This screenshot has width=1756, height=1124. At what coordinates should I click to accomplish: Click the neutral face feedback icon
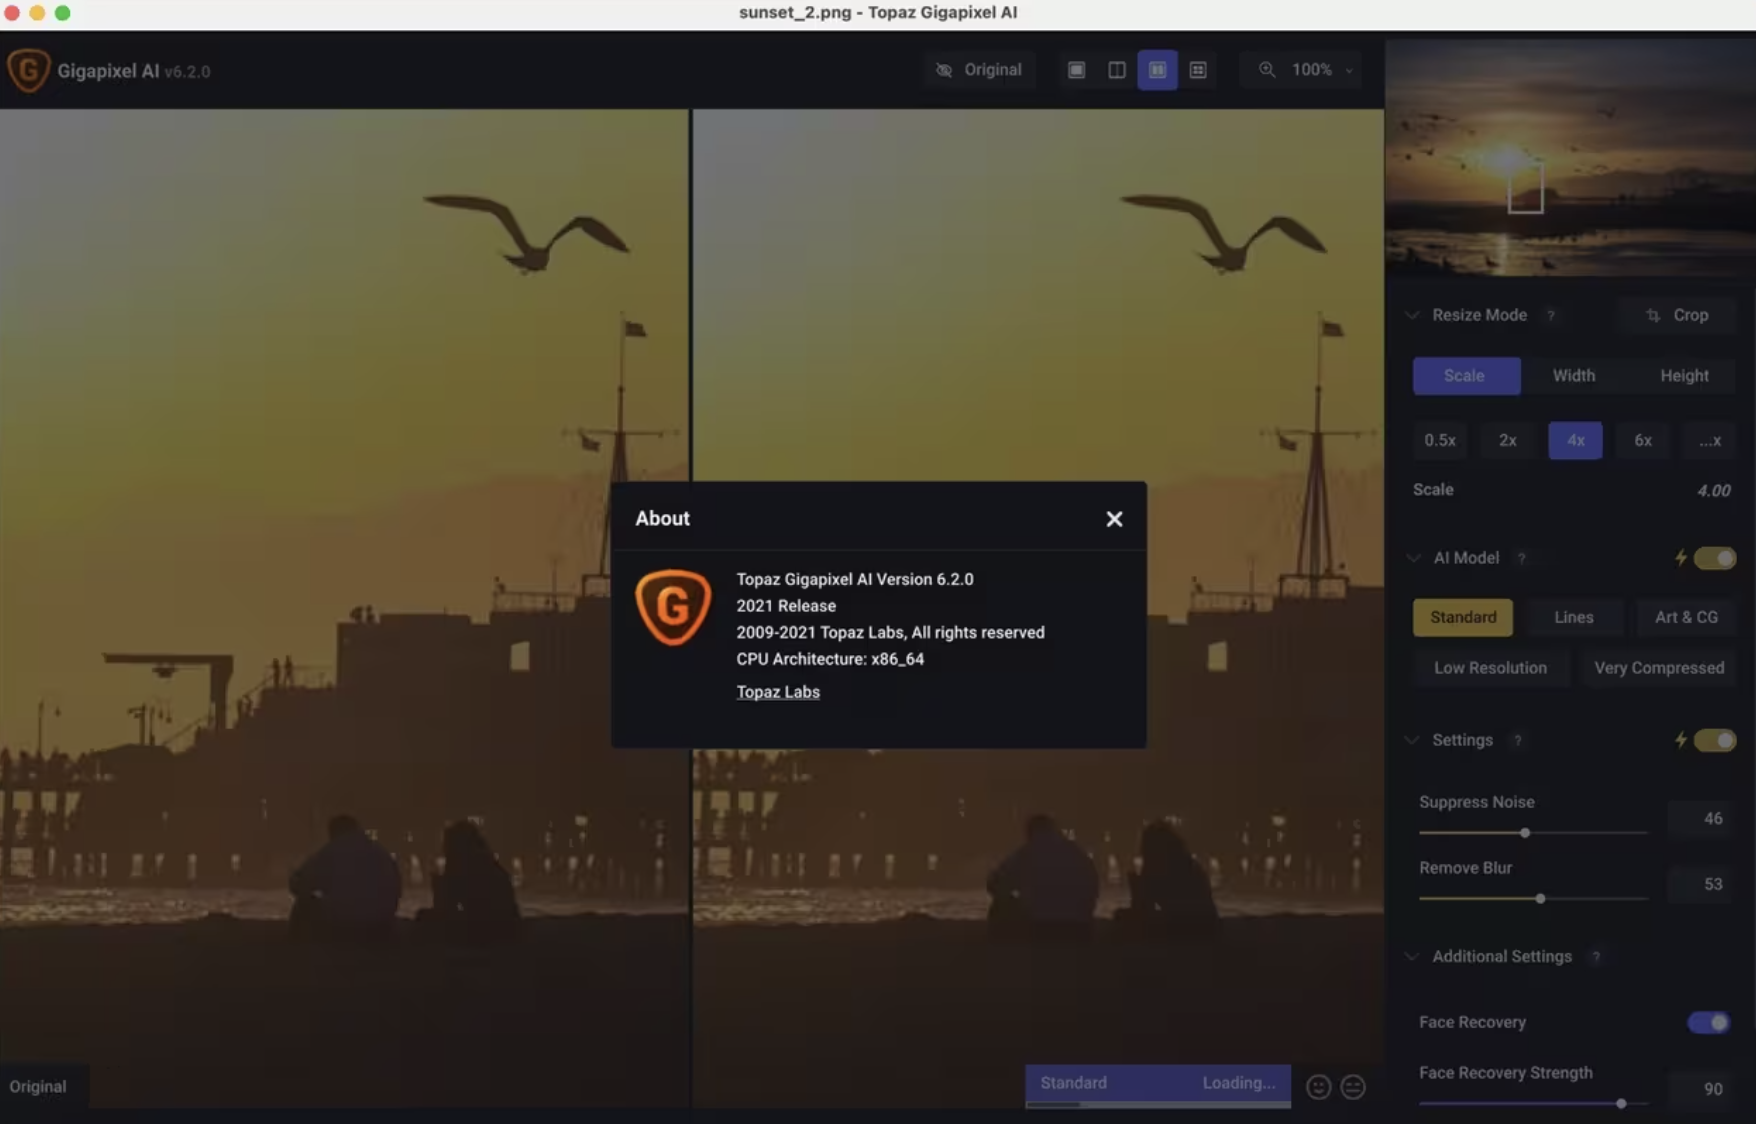(x=1353, y=1087)
